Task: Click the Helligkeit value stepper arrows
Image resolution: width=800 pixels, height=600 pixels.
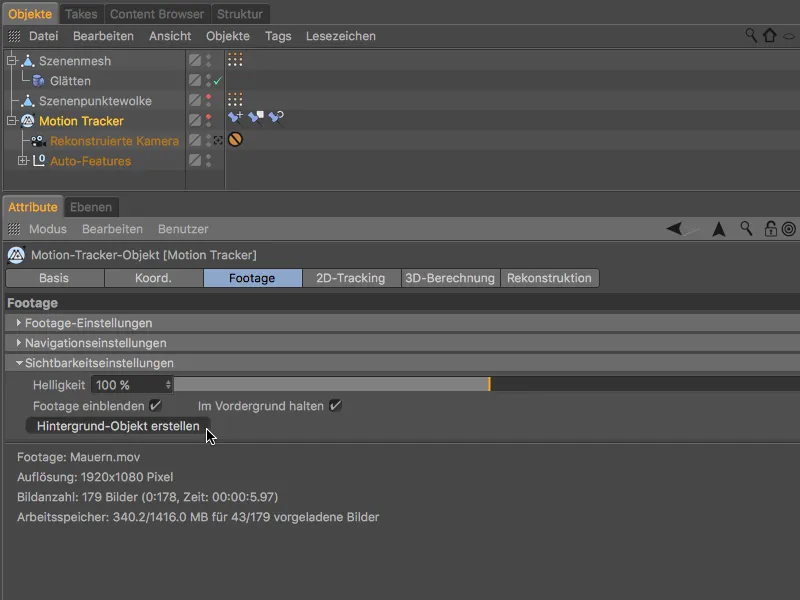Action: pyautogui.click(x=168, y=385)
